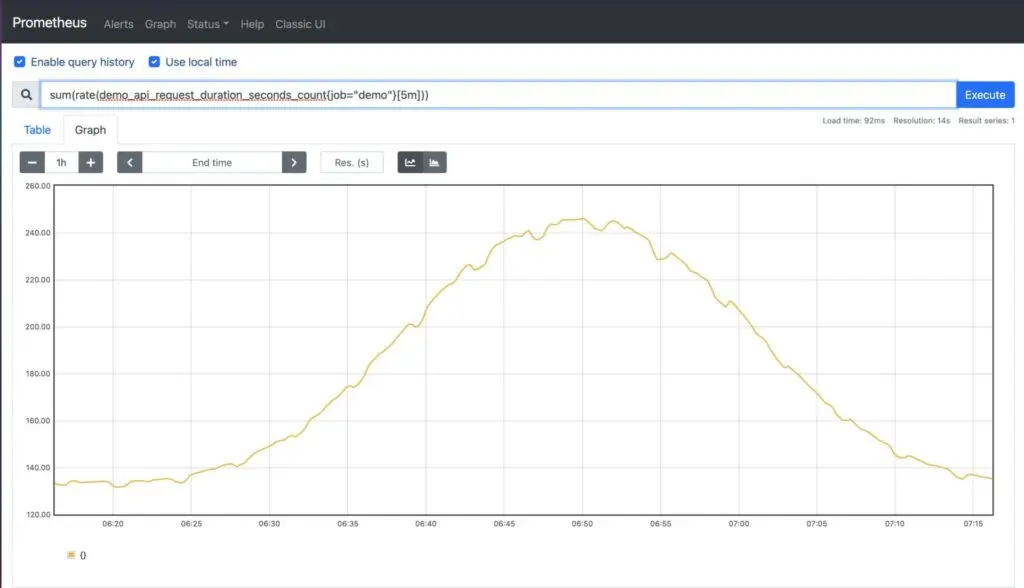The image size is (1024, 588).
Task: Increase the graph range with plus button
Action: [91, 163]
